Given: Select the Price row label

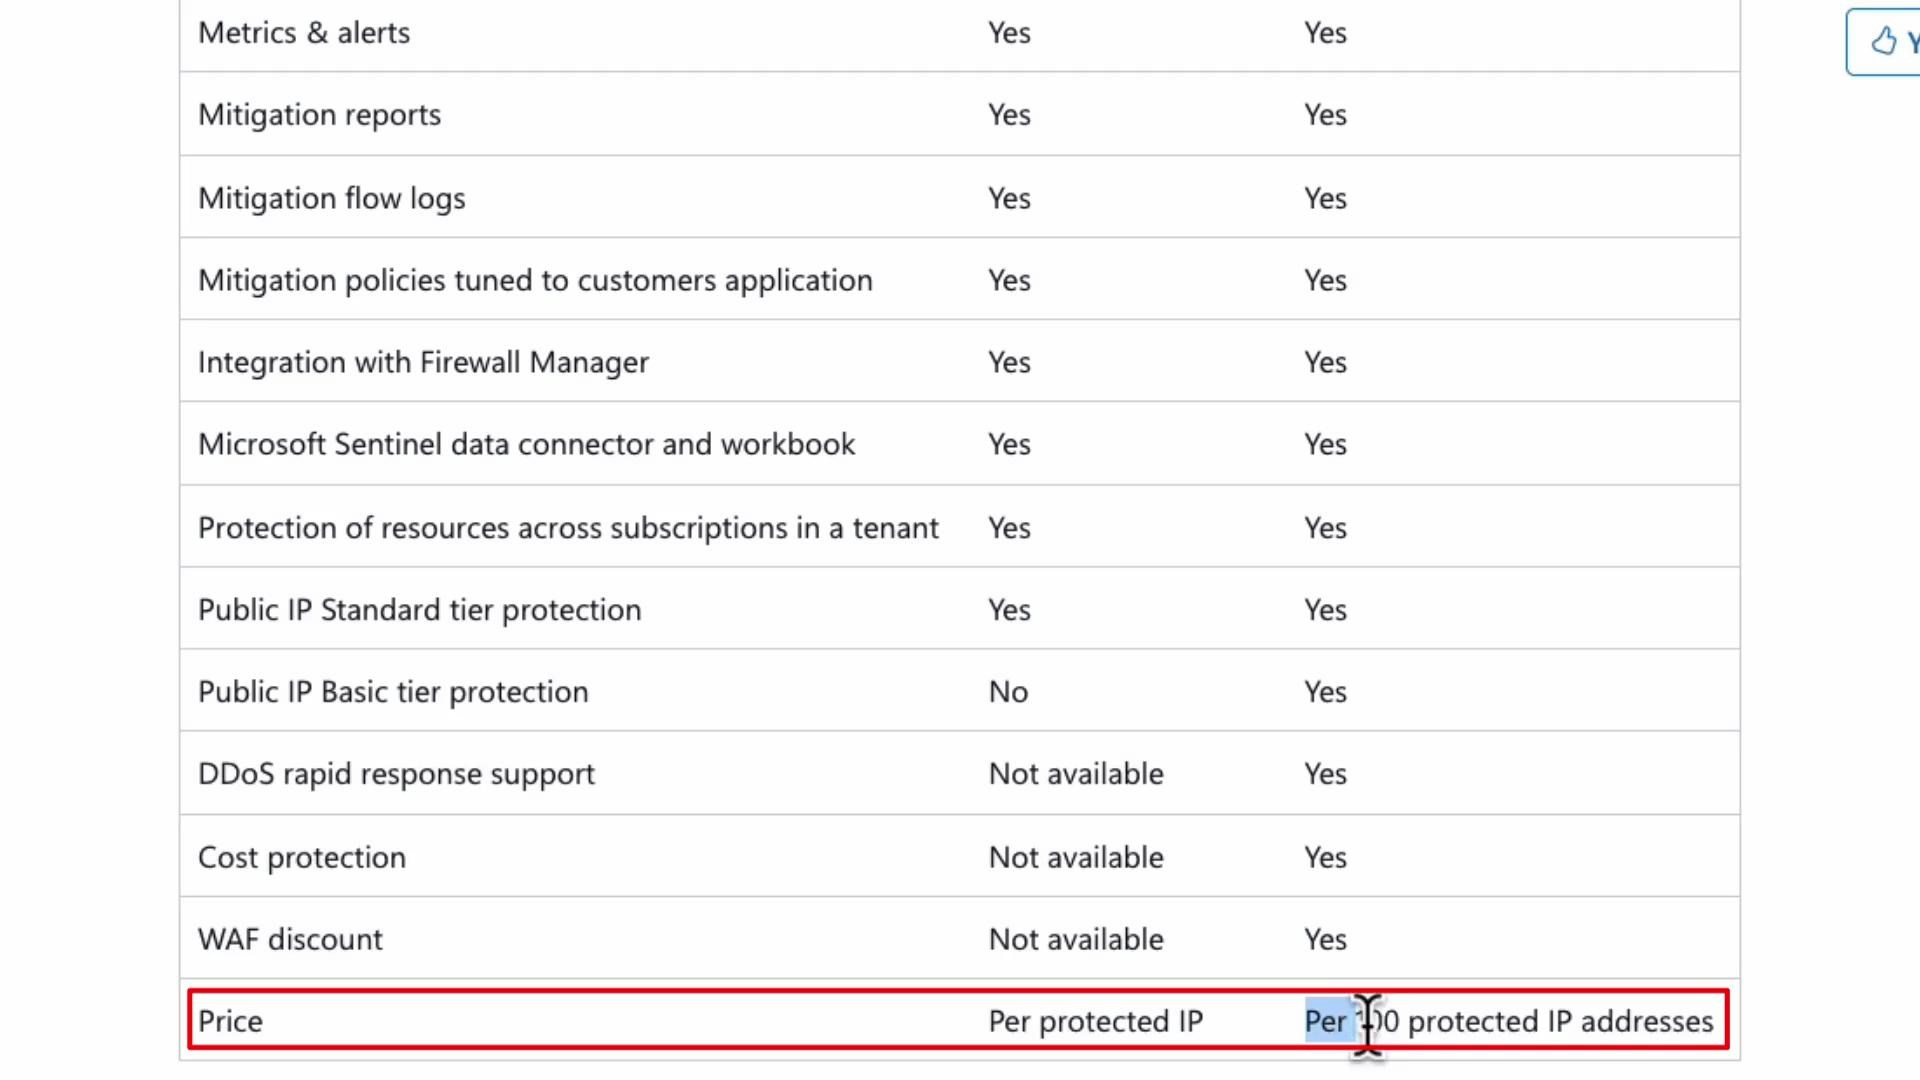Looking at the screenshot, I should tap(230, 1021).
